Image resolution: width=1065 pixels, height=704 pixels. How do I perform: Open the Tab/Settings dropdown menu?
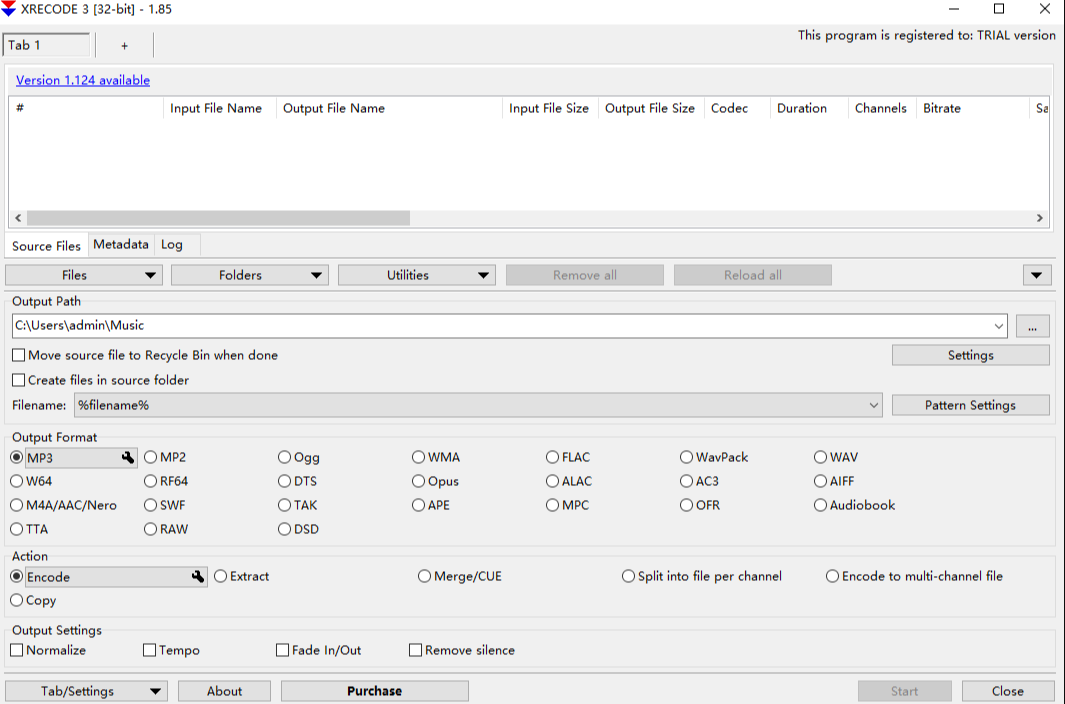point(86,691)
